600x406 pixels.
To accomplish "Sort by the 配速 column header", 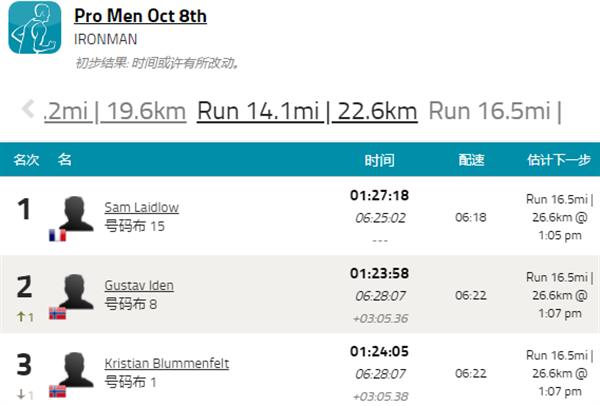I will tap(471, 160).
